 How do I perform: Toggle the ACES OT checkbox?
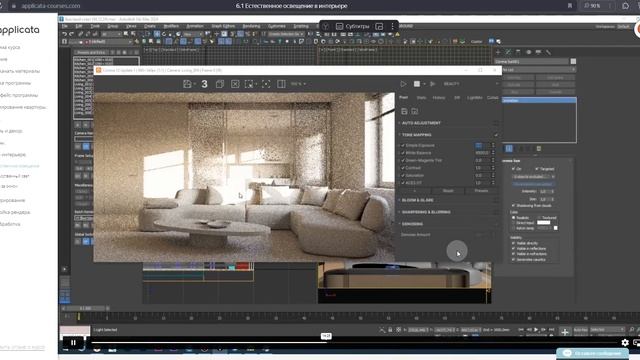click(403, 183)
